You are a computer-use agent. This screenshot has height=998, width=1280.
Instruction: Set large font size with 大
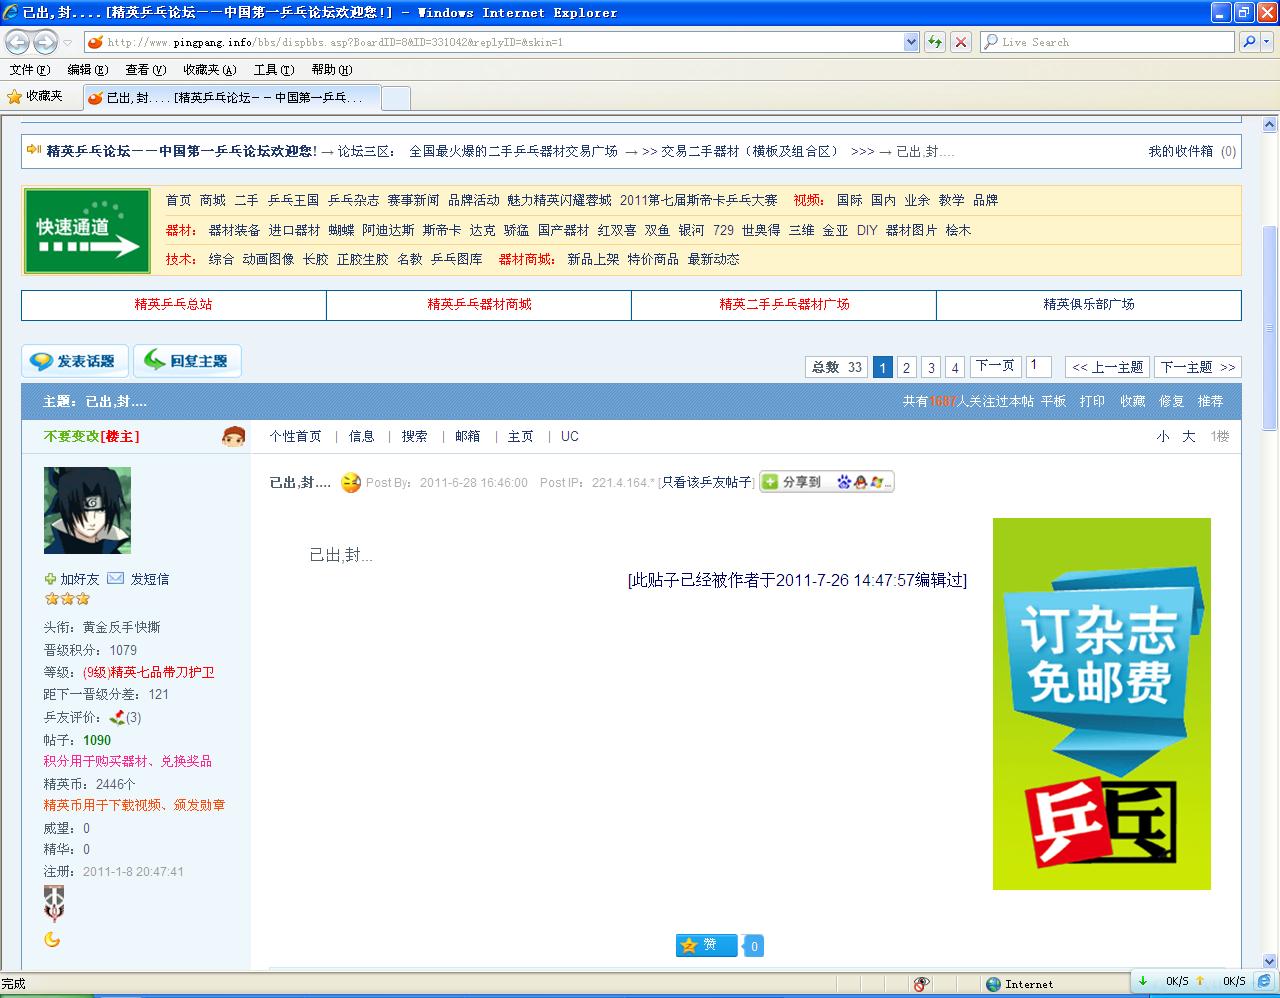(x=1189, y=436)
